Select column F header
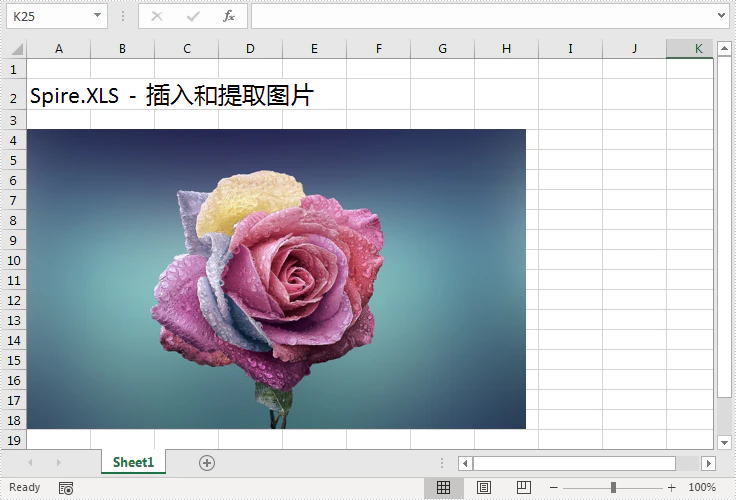Screen dimensions: 736x500 tap(379, 48)
